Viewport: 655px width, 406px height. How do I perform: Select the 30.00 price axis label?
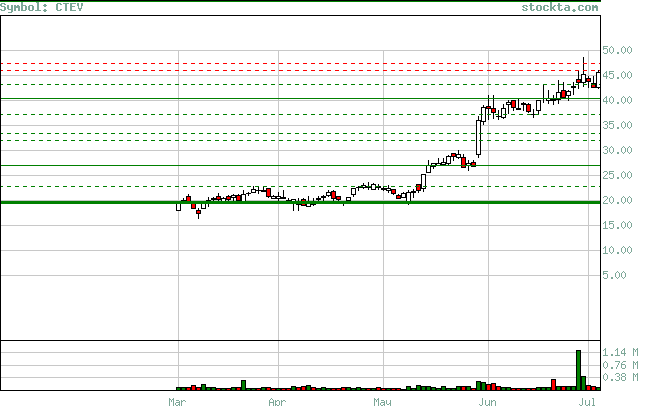(x=617, y=150)
